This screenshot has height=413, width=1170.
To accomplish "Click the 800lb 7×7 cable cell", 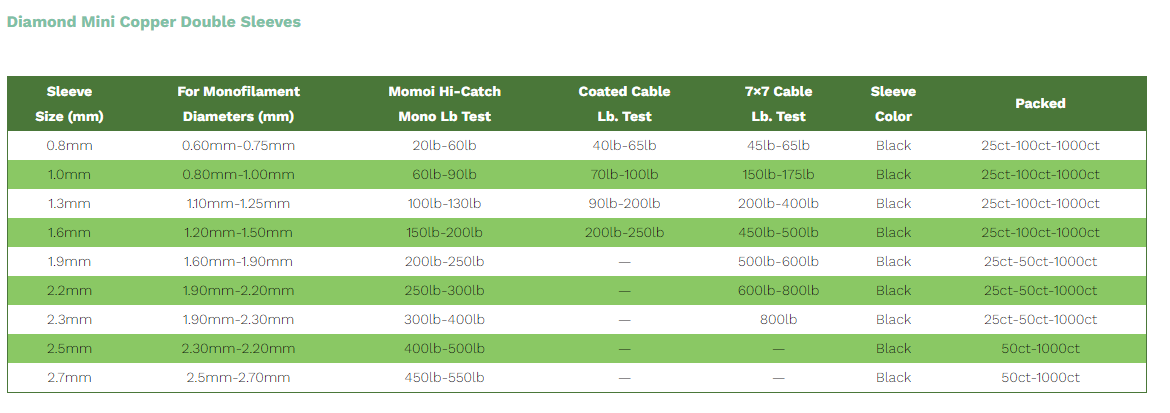I will click(778, 320).
